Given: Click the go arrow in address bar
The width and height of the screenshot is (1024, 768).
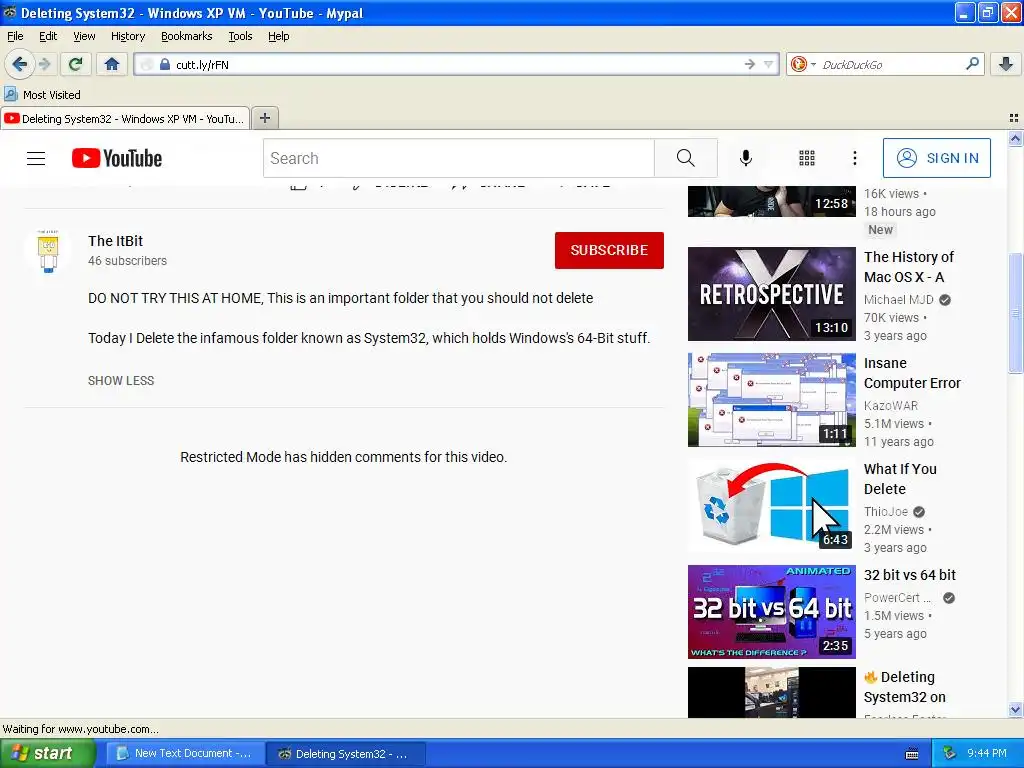Looking at the screenshot, I should point(750,64).
